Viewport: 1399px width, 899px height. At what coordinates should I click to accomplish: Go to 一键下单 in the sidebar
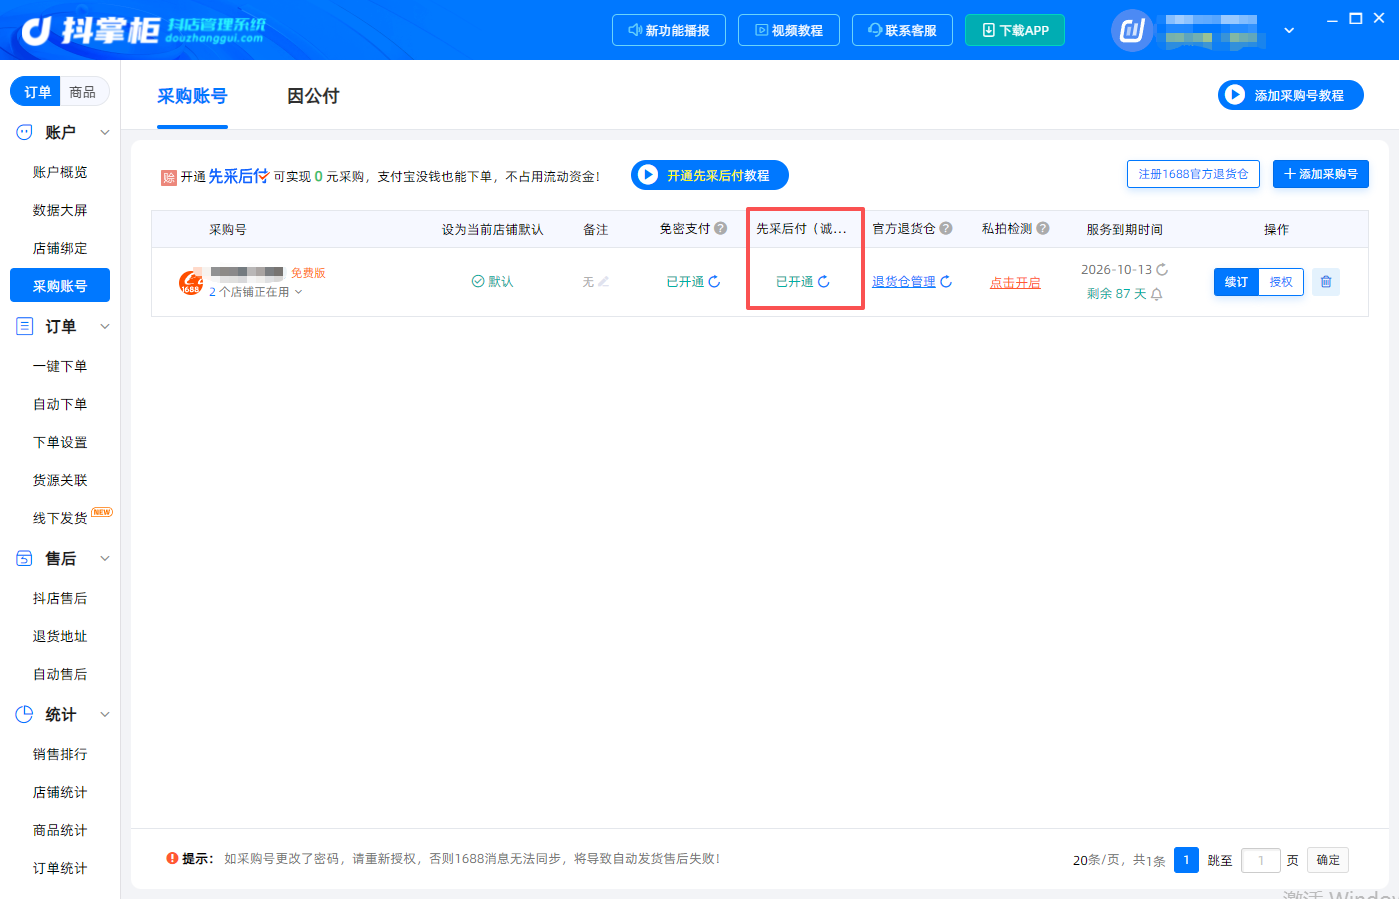(60, 366)
